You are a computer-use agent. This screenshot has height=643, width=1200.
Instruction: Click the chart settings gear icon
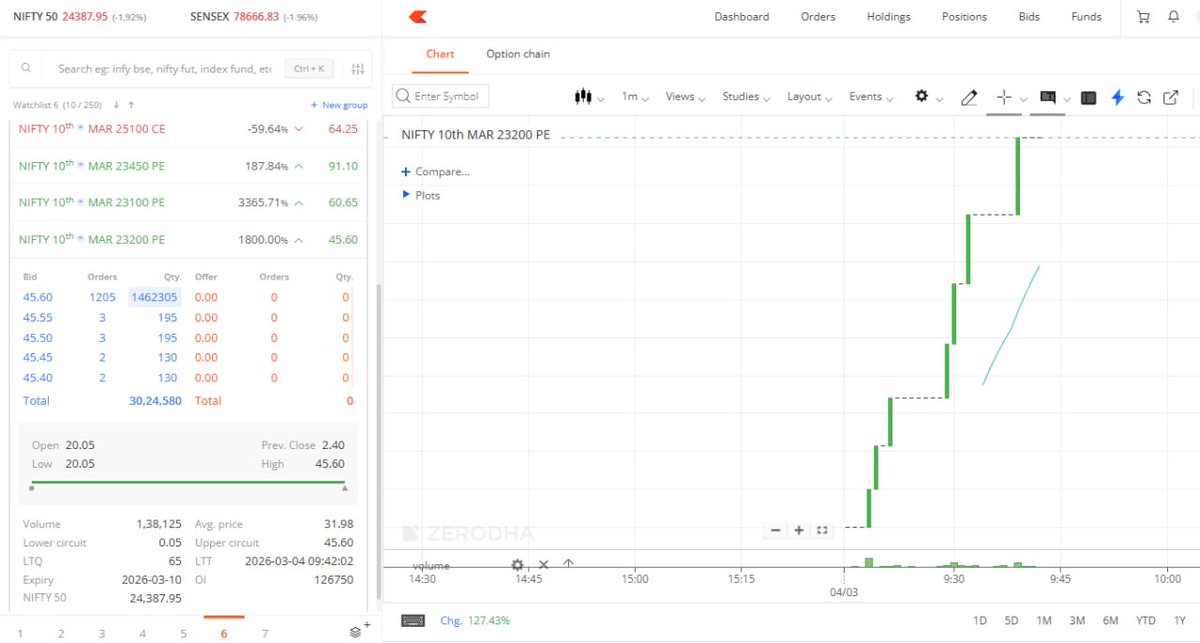pos(922,96)
